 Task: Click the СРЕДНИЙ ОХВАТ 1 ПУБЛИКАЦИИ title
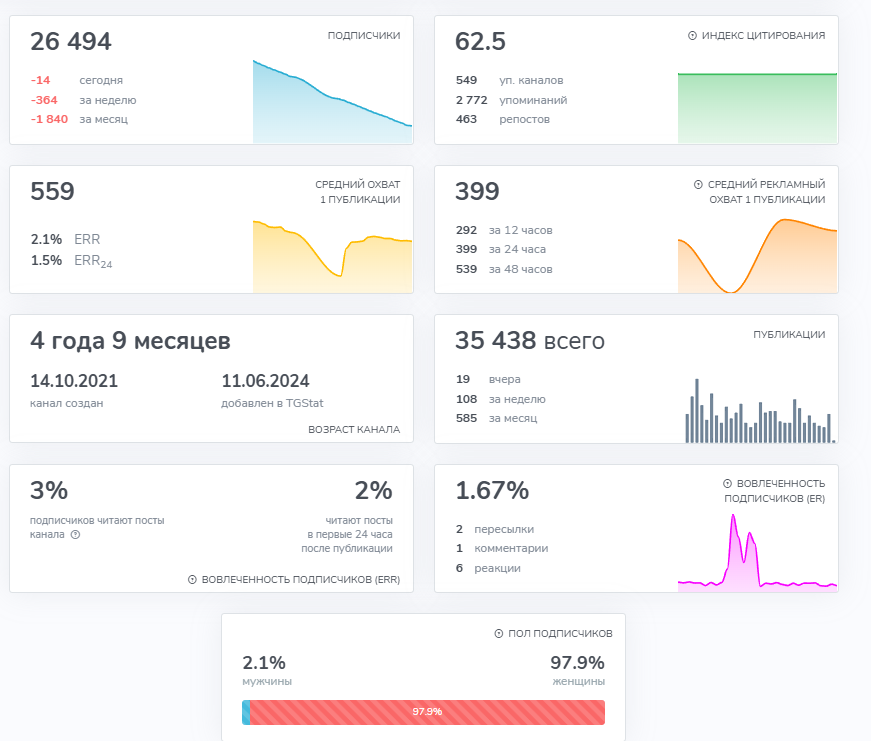pos(358,192)
